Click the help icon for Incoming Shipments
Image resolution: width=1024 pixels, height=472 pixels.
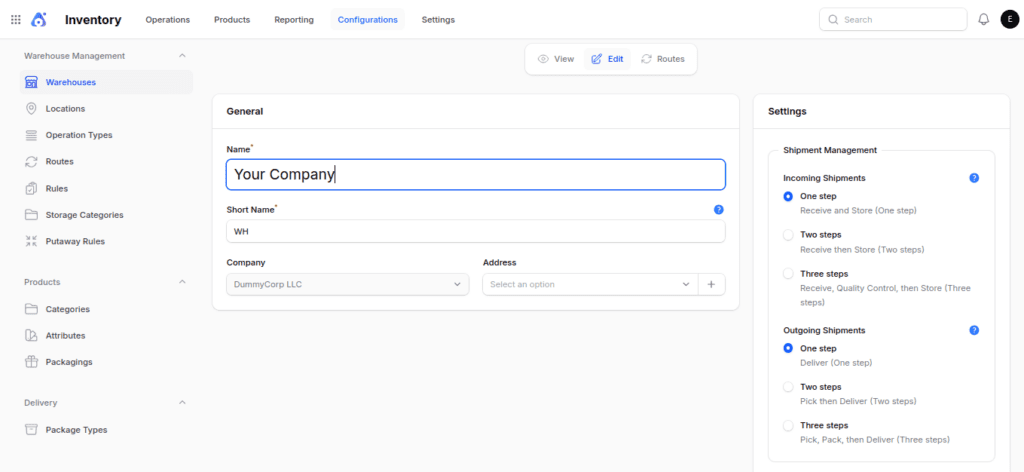click(x=974, y=178)
